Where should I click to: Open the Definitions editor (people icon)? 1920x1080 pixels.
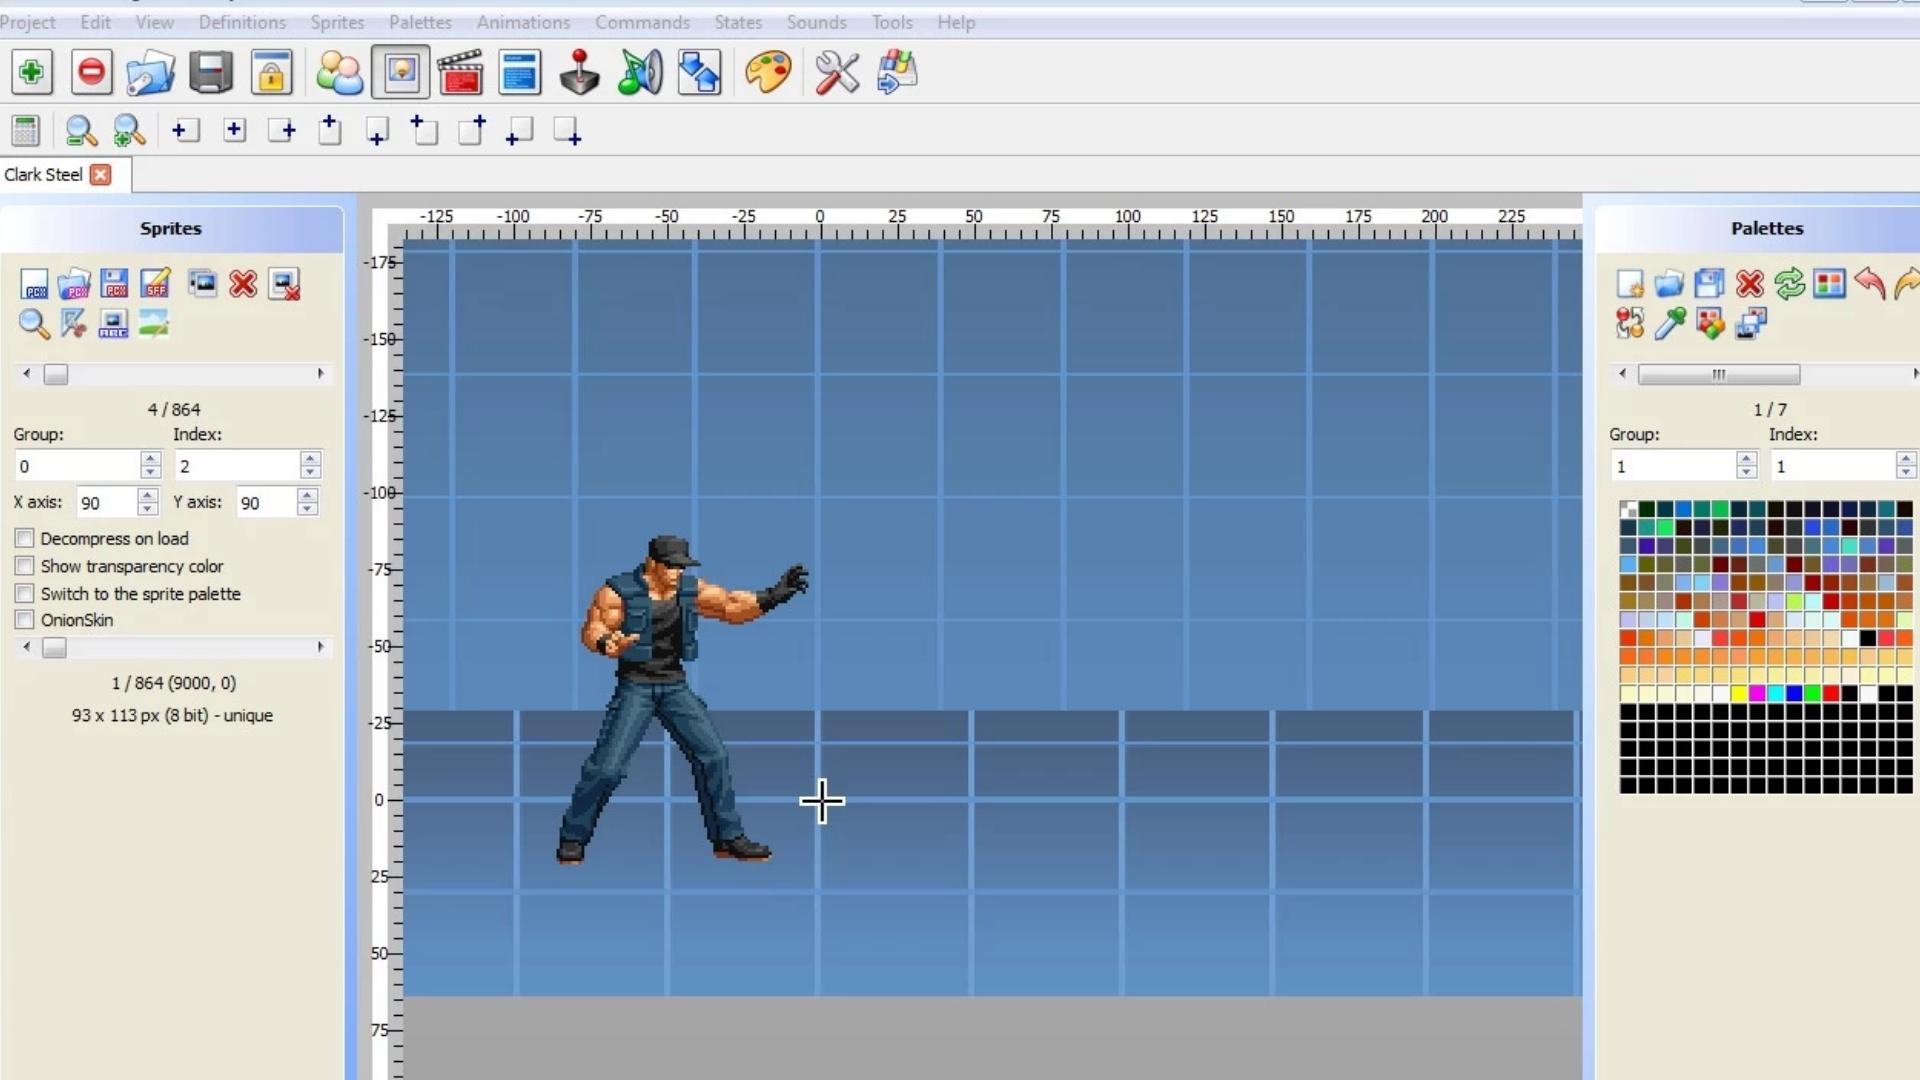coord(340,72)
